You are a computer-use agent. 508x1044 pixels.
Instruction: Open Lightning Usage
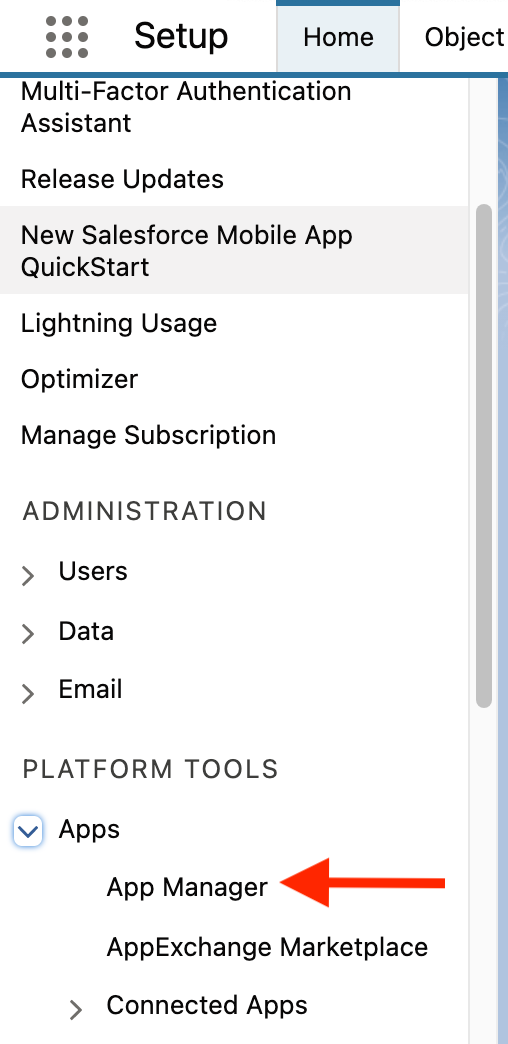pyautogui.click(x=119, y=323)
